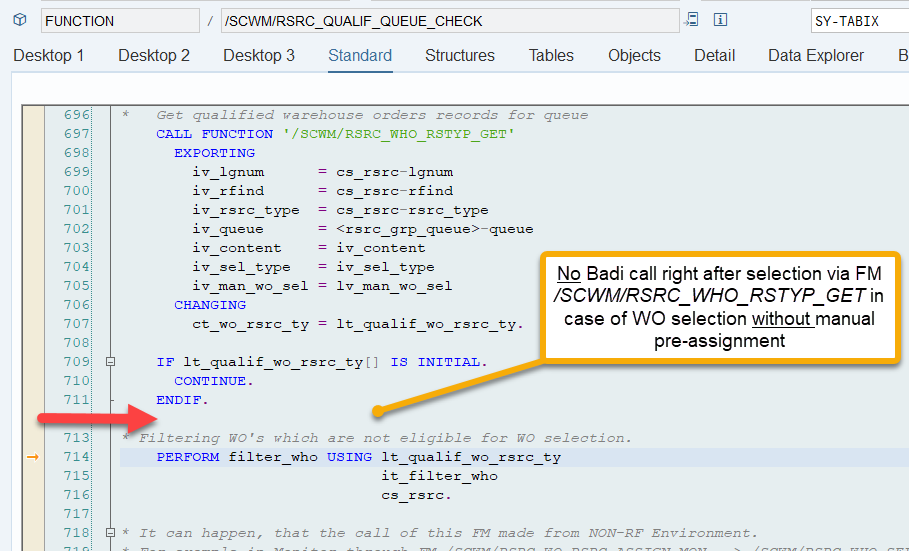Collapse the IF block at line 709

click(x=110, y=362)
